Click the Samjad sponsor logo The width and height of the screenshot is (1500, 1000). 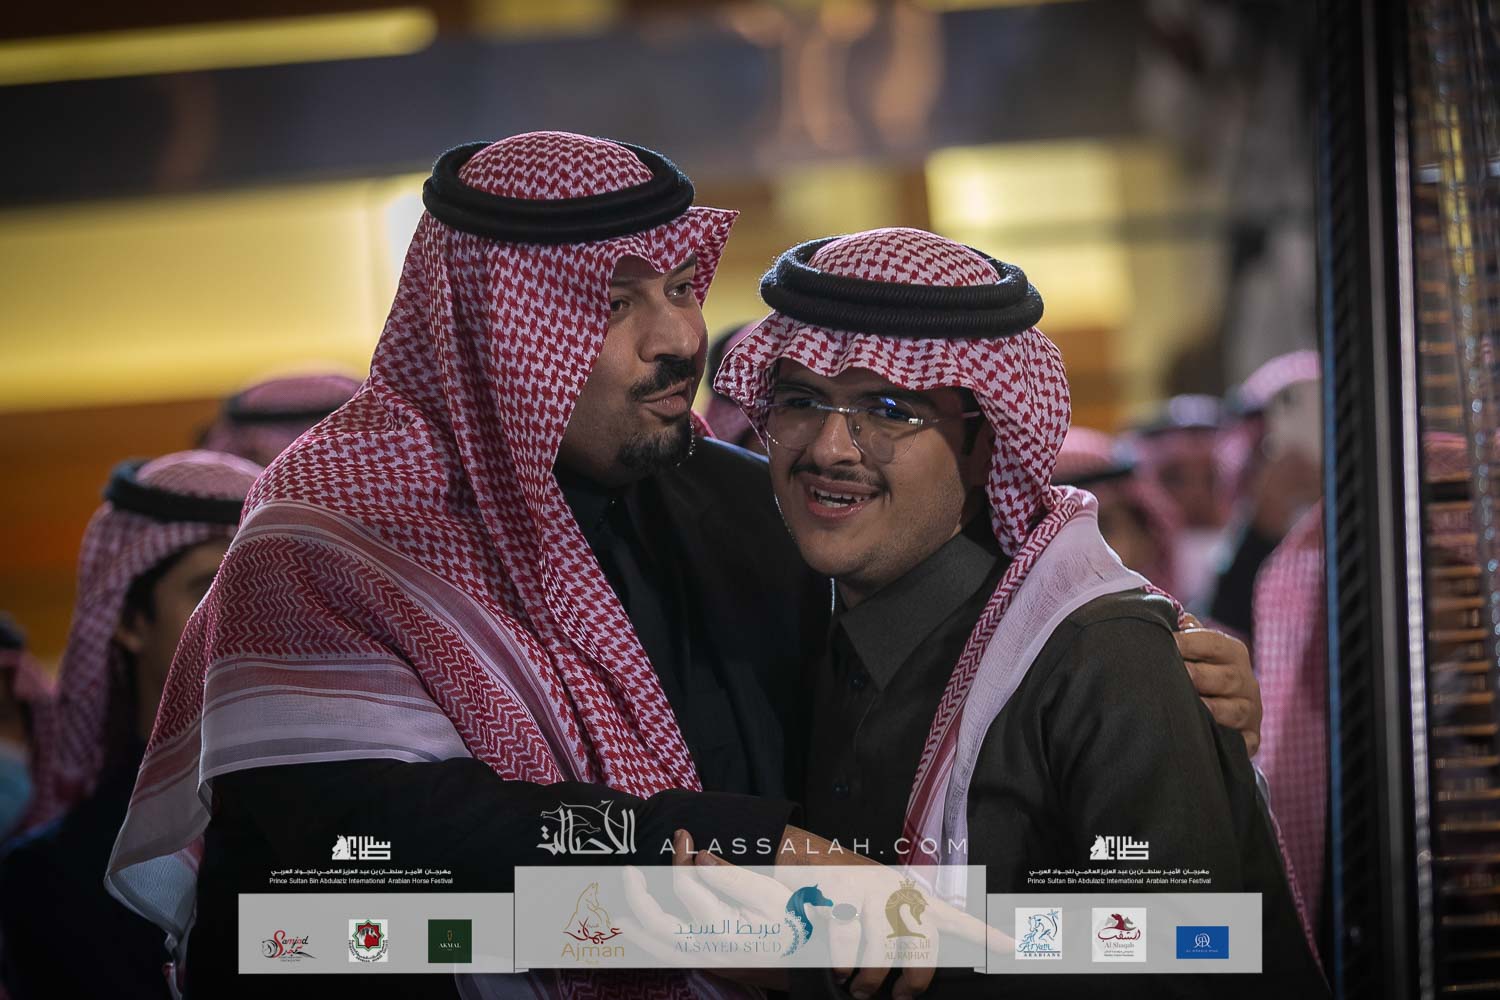pos(289,940)
